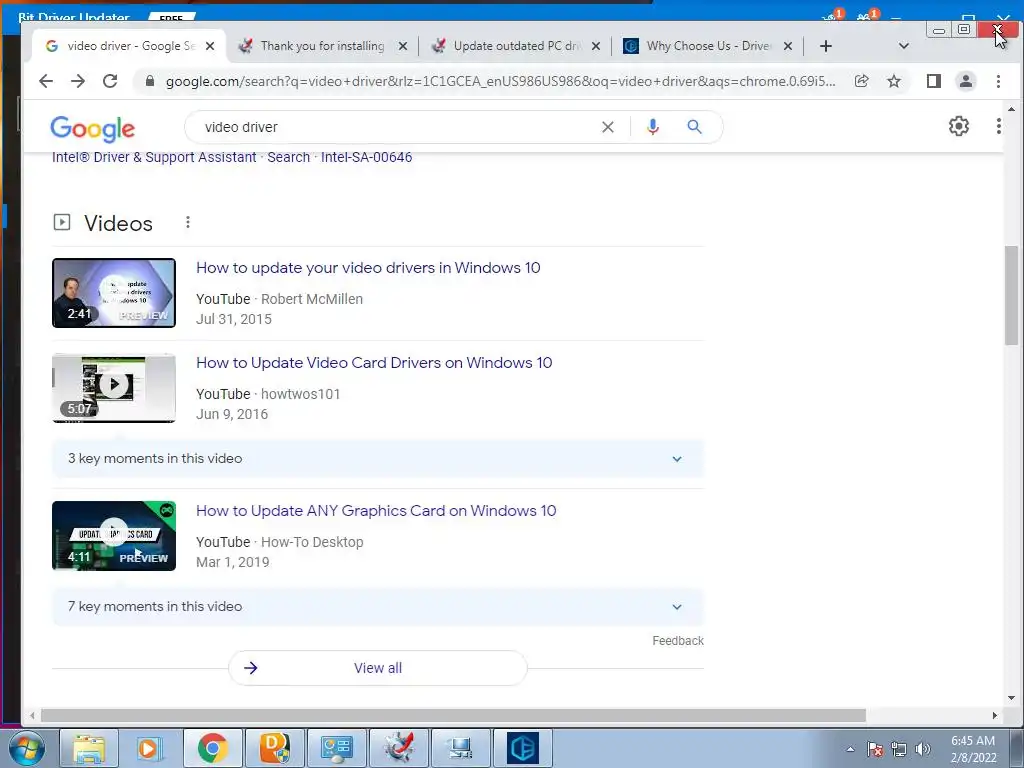Click the scroll up arrow

click(1011, 109)
